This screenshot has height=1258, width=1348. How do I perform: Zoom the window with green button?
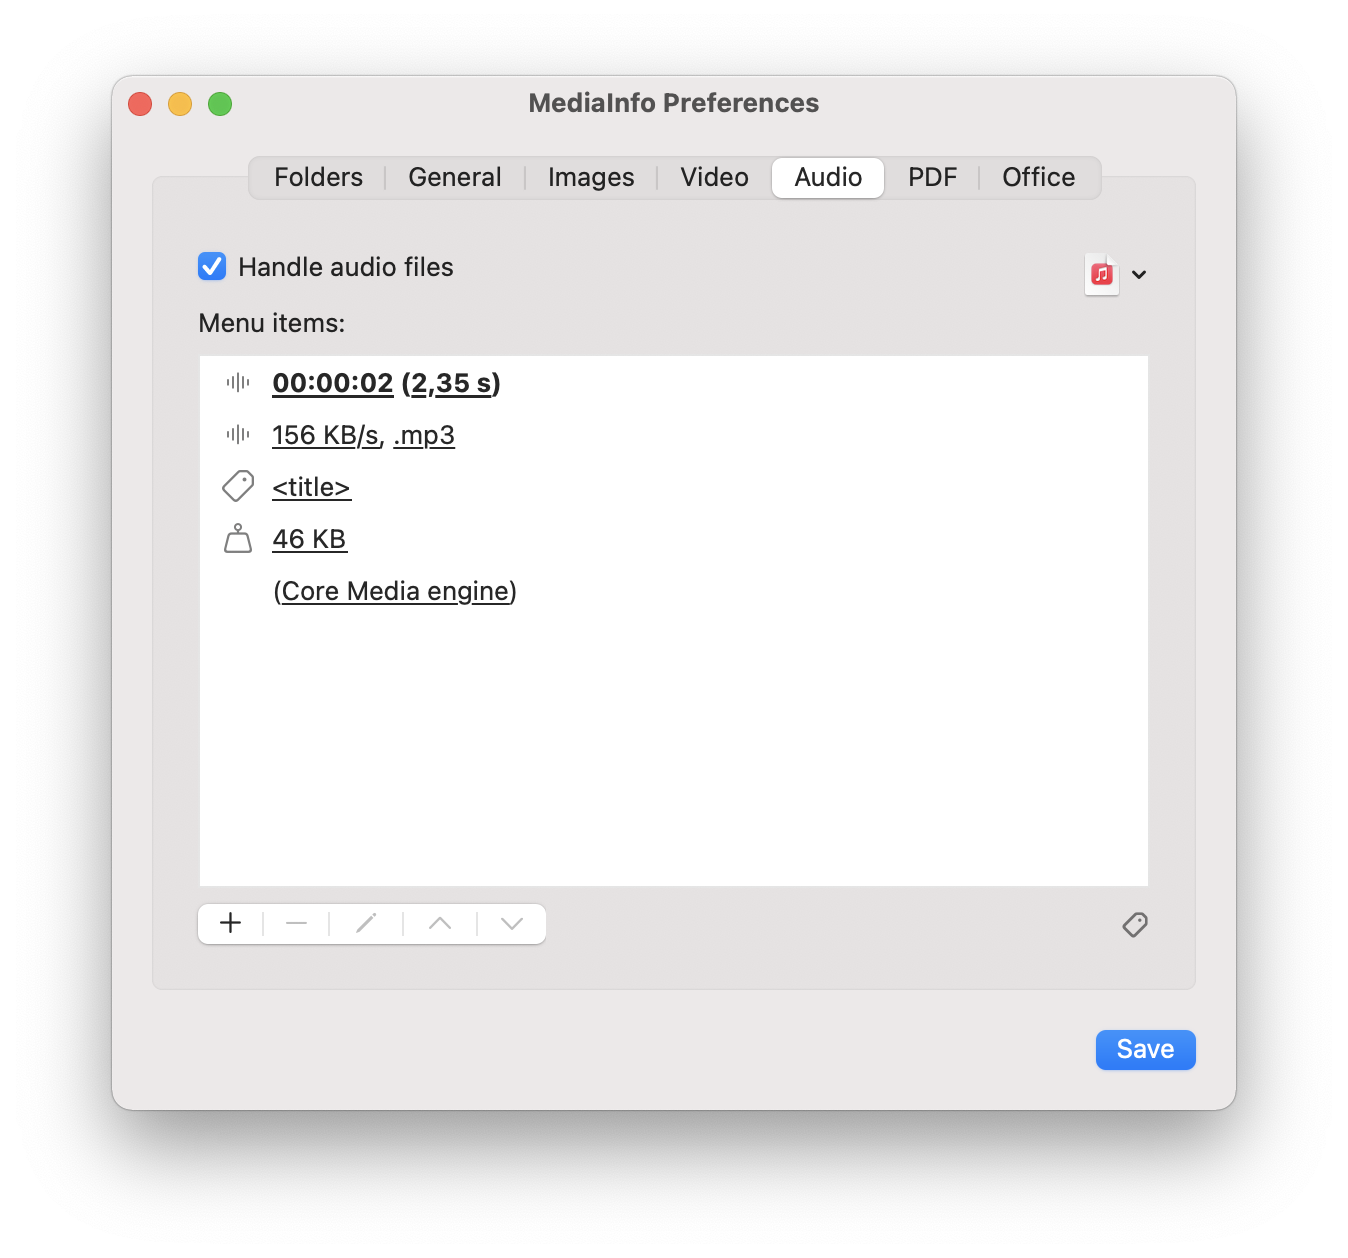click(220, 104)
